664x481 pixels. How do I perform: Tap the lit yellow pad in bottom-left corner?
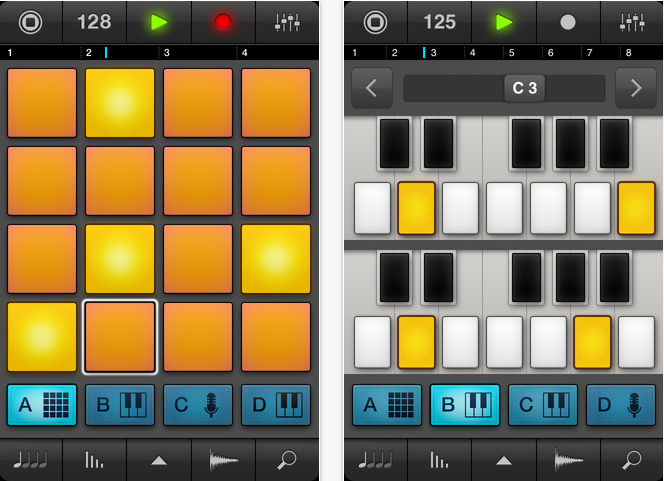click(42, 337)
